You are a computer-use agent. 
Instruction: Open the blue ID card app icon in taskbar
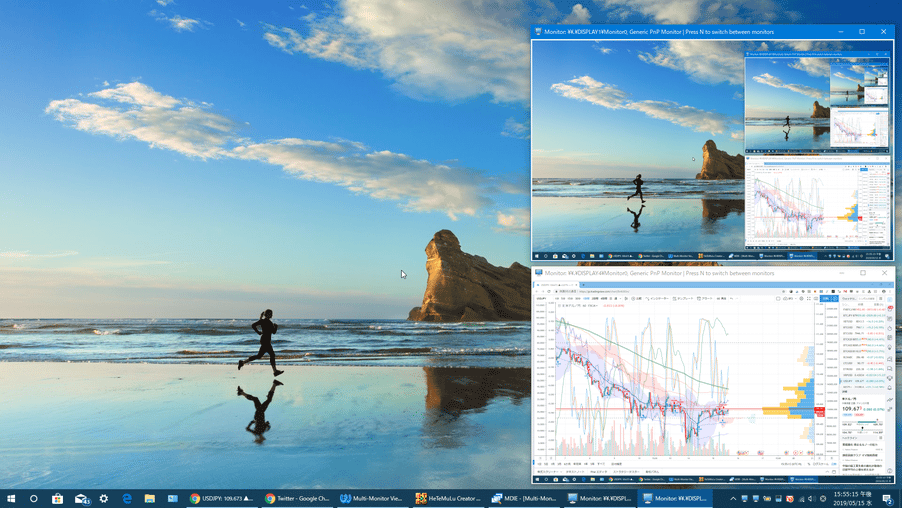173,498
